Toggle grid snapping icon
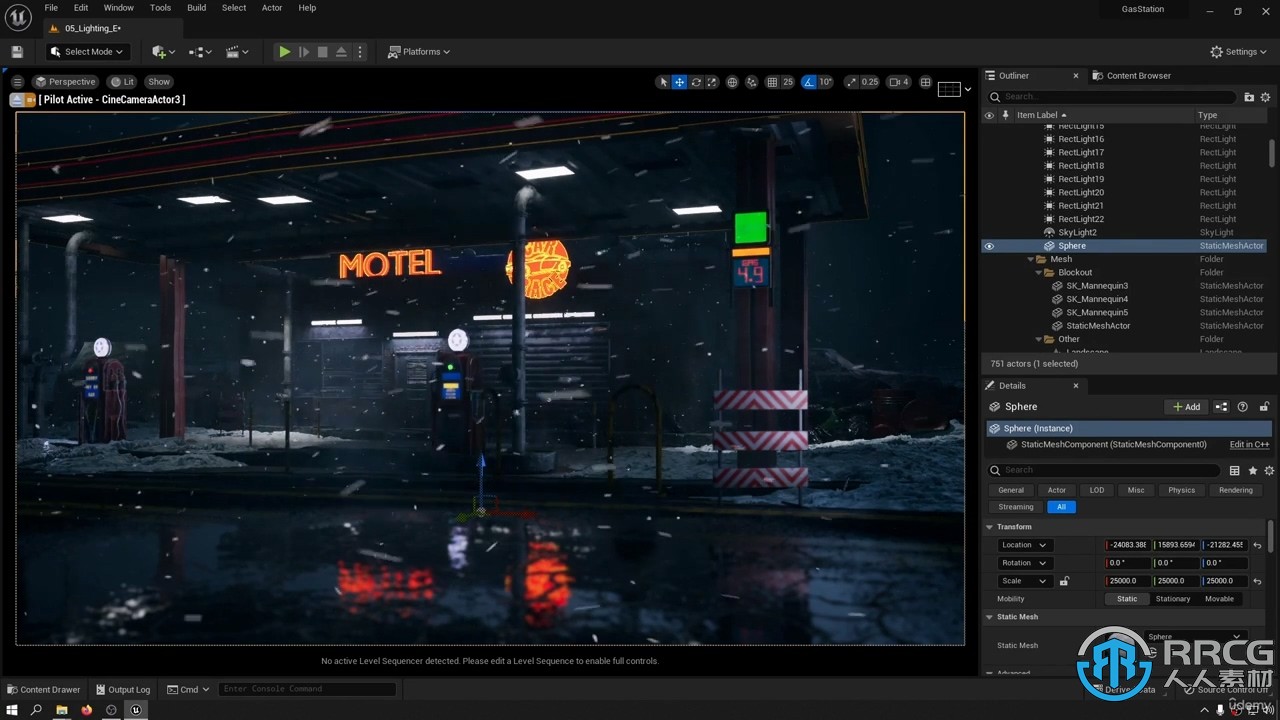The height and width of the screenshot is (720, 1280). tap(772, 82)
